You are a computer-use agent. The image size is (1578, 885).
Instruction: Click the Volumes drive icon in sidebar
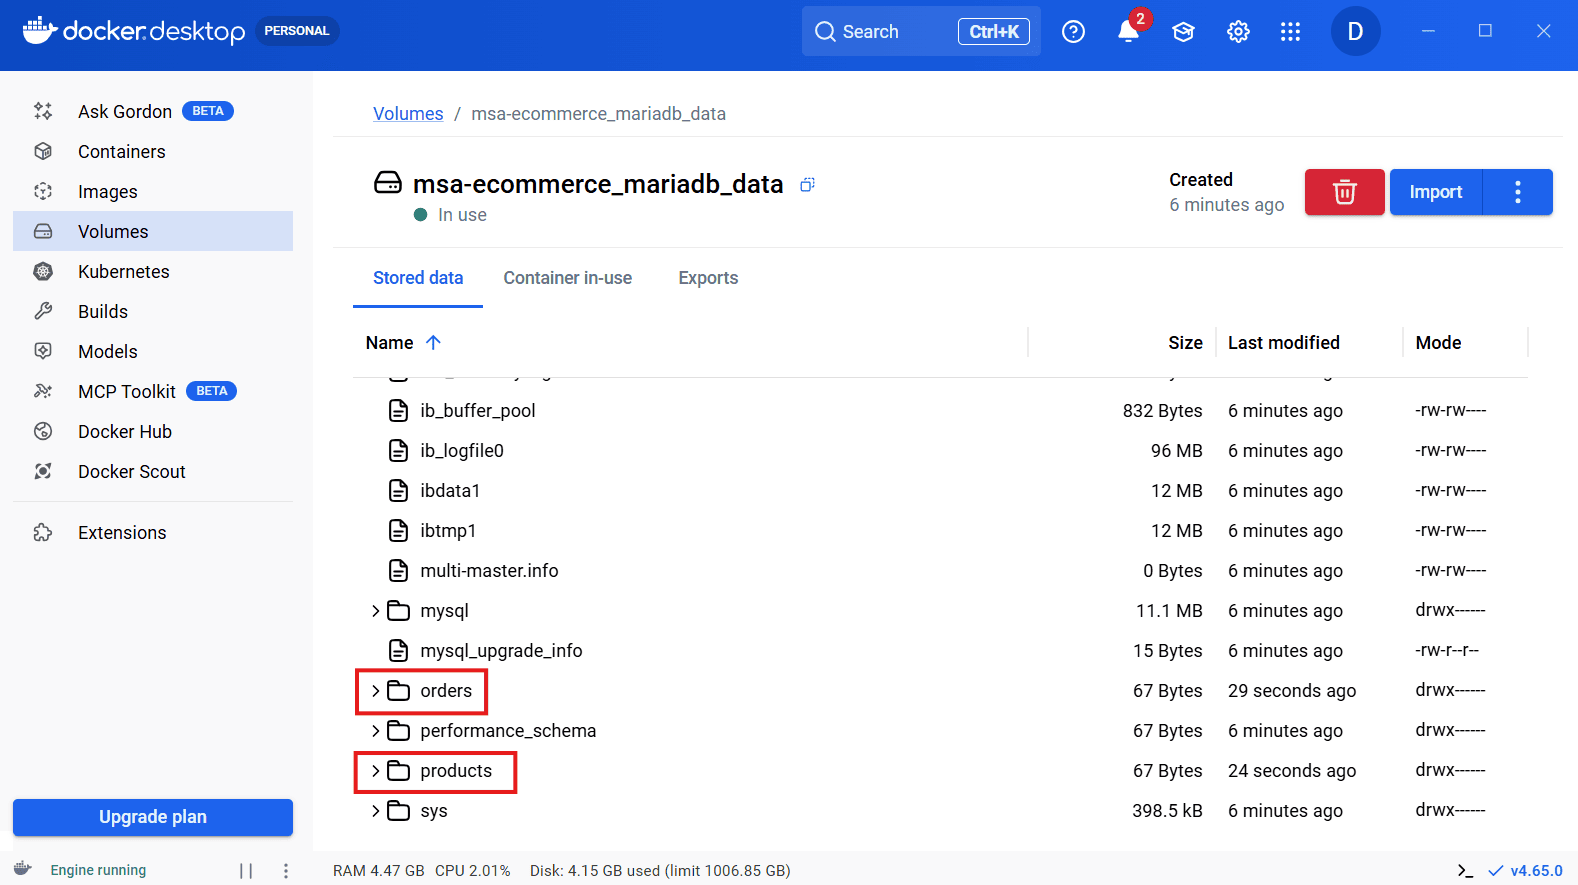43,231
